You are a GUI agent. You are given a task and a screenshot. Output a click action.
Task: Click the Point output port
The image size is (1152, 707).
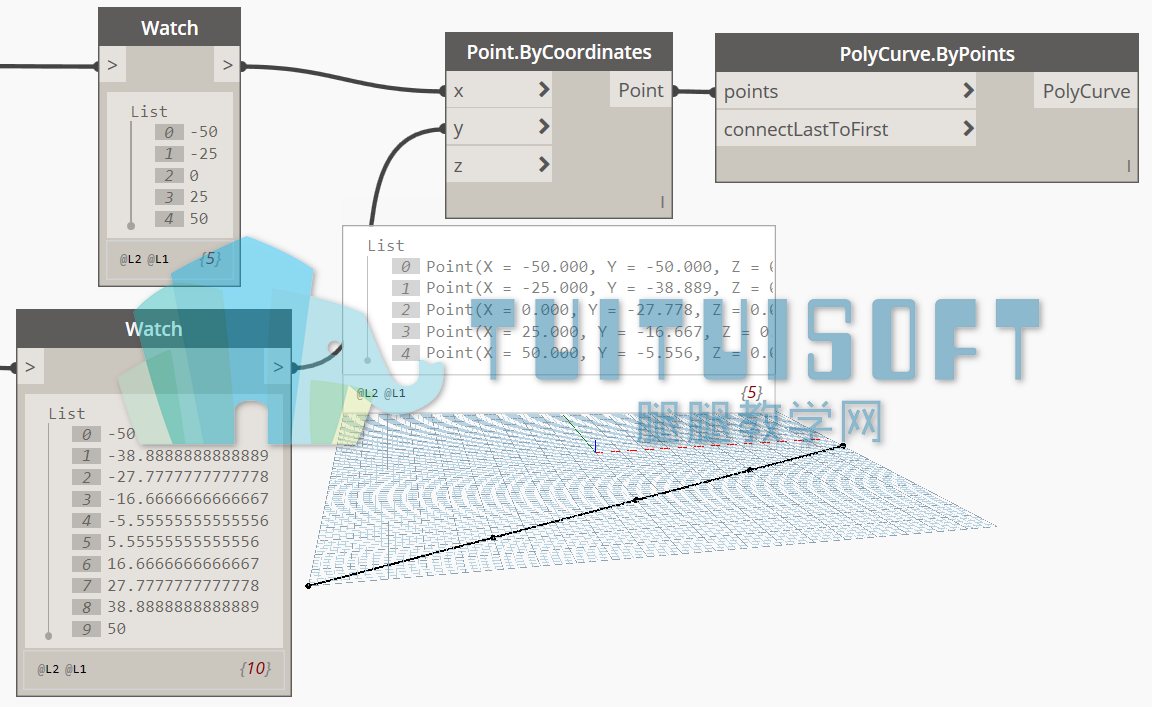641,90
